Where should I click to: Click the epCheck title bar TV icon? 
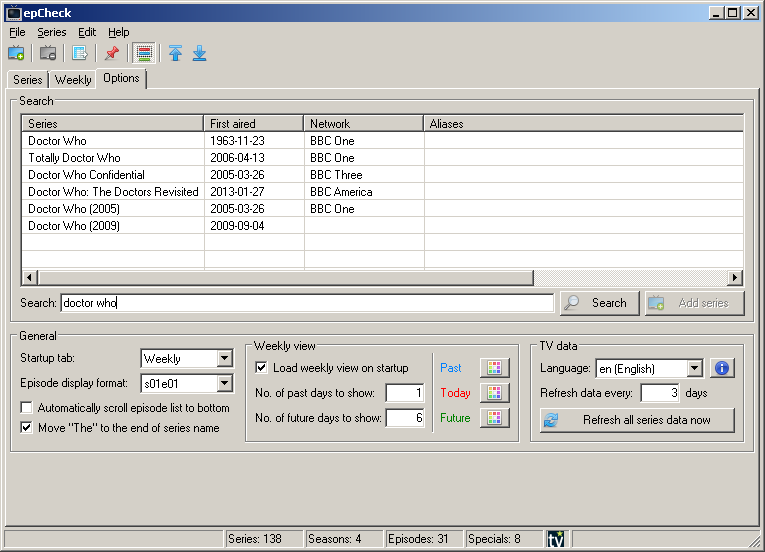point(14,13)
